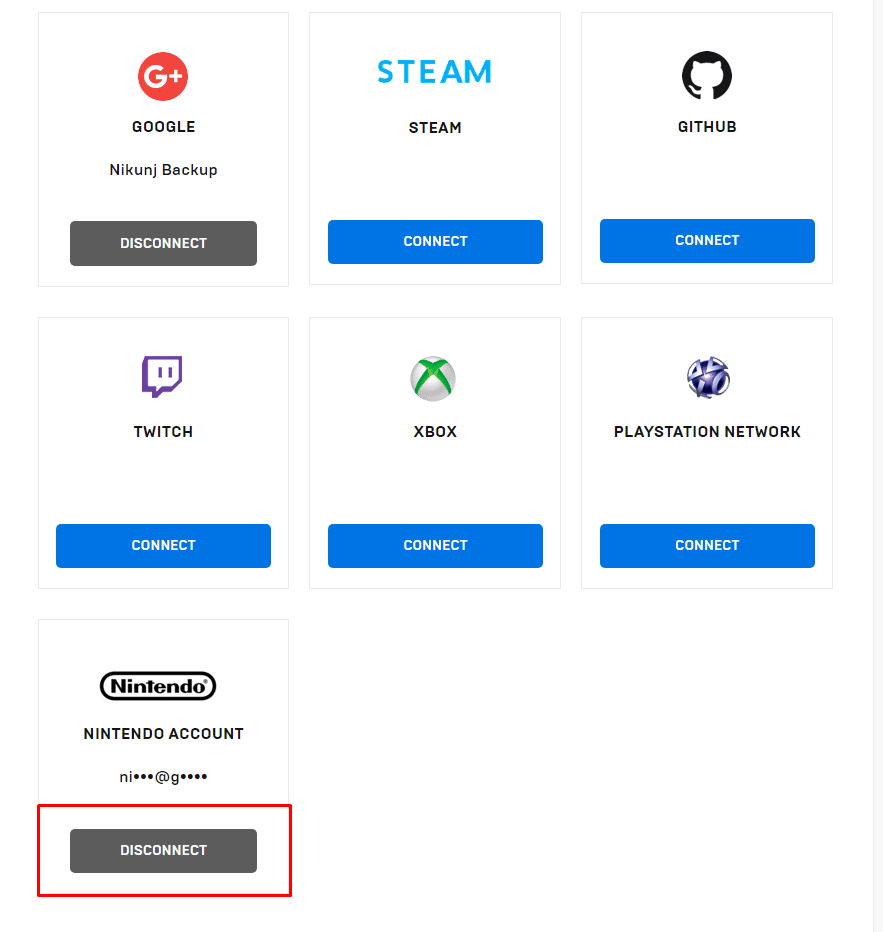Click the Nintendo logo
Viewport: 883px width, 932px height.
coord(158,686)
